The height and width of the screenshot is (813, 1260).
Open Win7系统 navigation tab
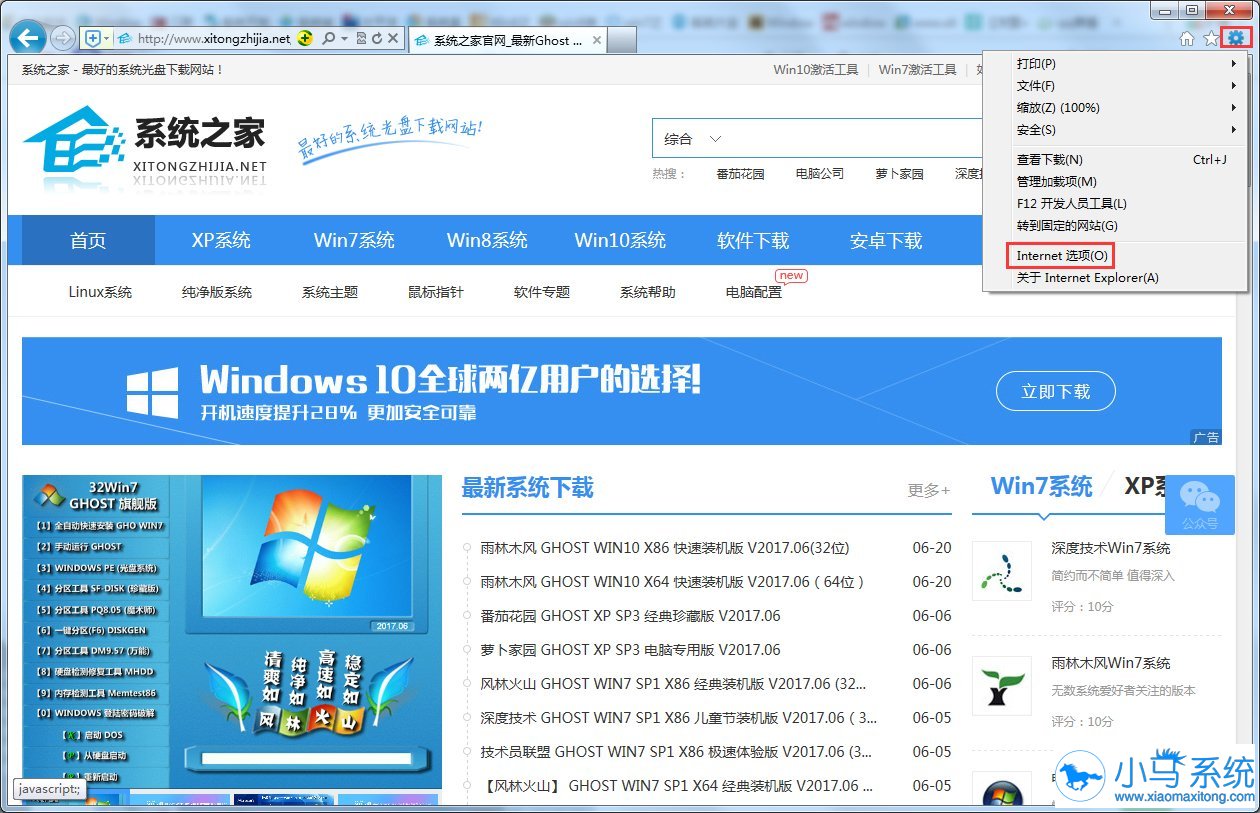point(354,241)
